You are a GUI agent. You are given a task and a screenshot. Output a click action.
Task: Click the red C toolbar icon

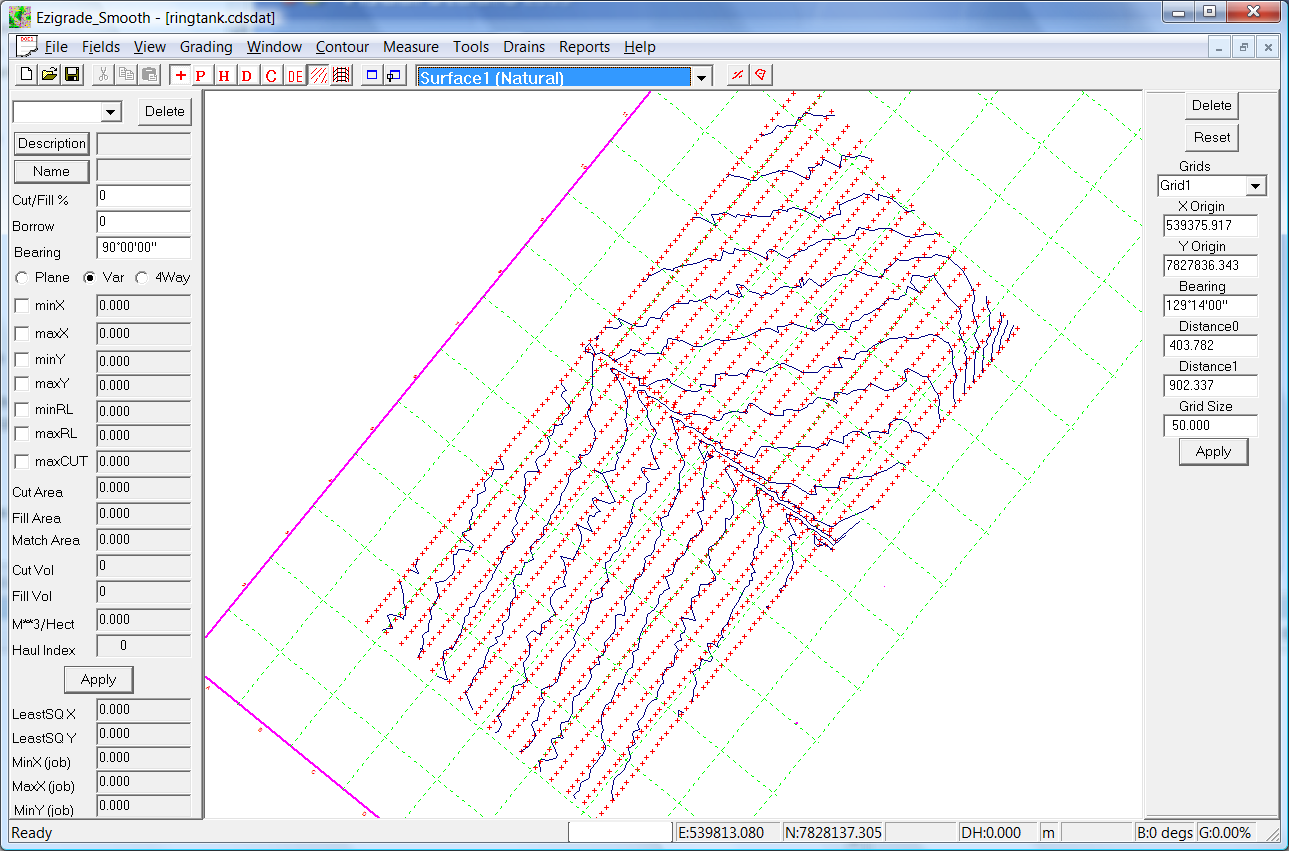point(271,76)
